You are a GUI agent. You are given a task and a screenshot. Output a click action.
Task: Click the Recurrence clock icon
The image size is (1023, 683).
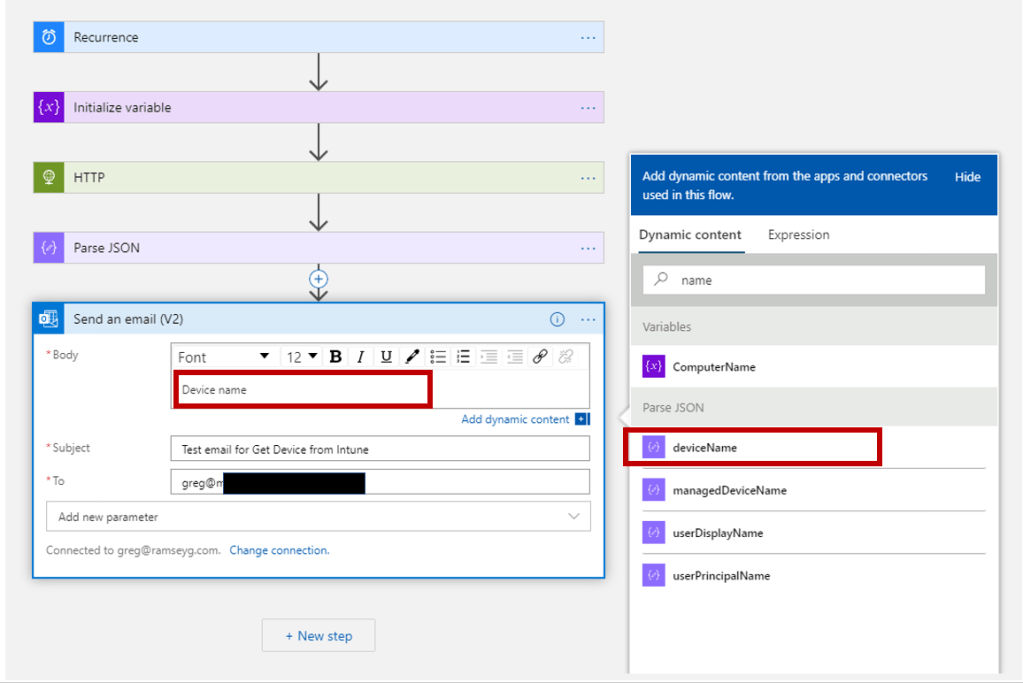click(x=49, y=37)
